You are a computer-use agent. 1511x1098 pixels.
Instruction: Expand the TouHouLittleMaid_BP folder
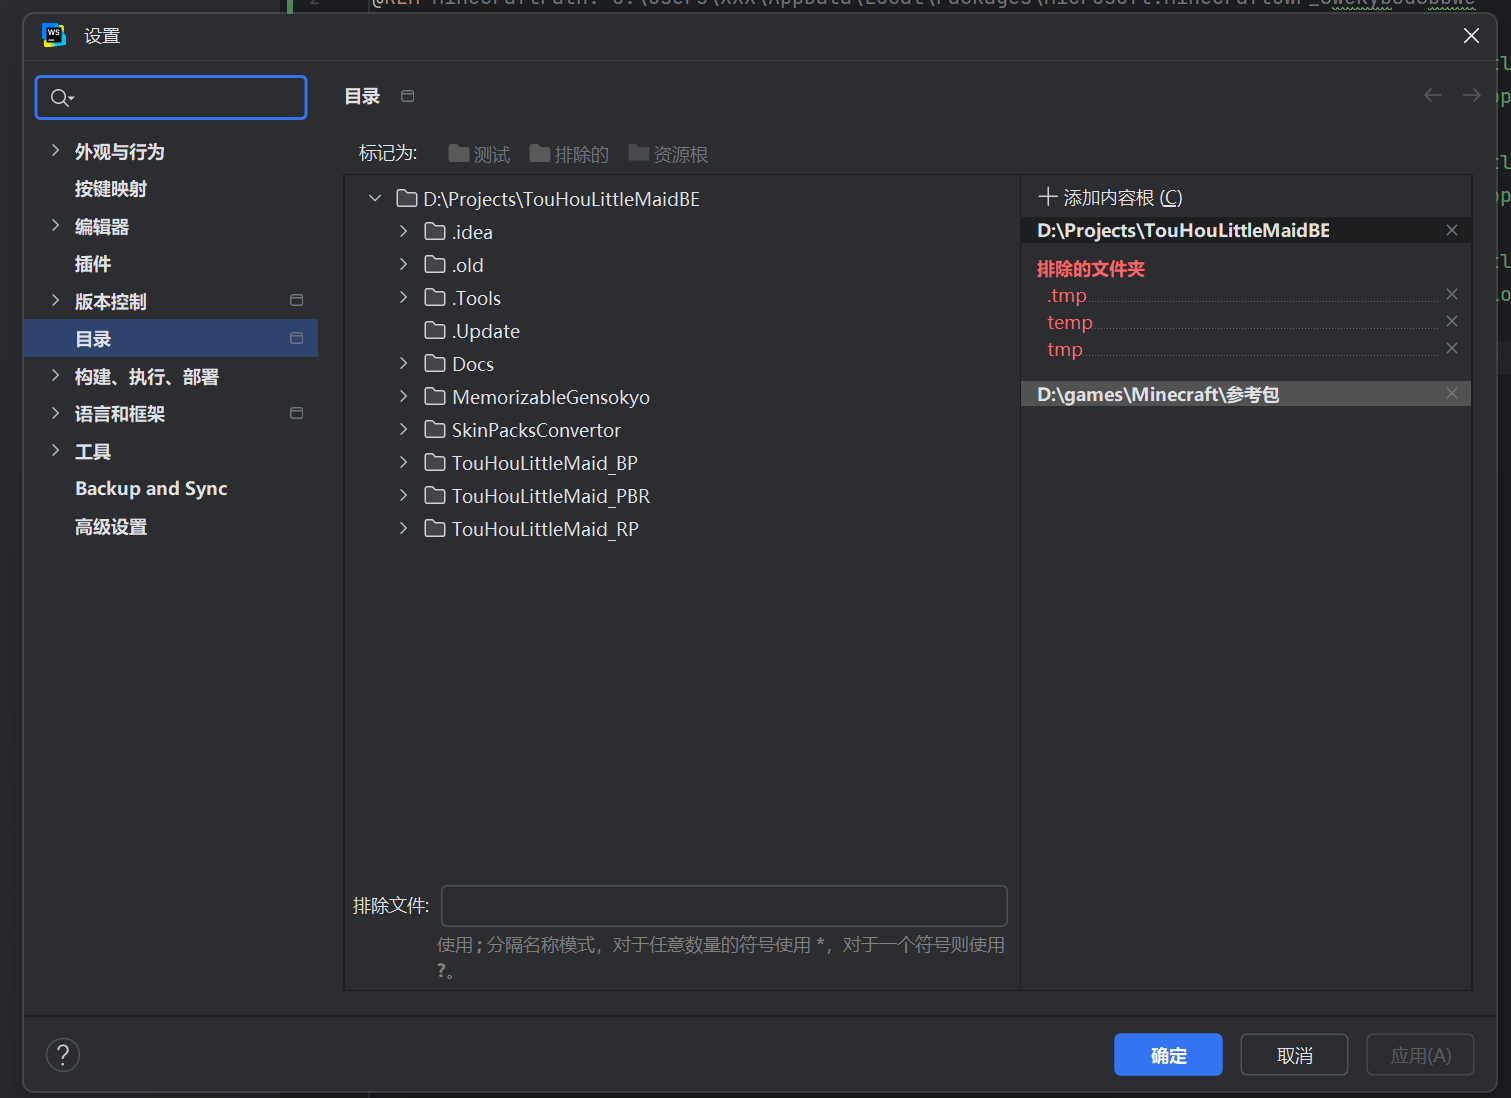coord(403,463)
